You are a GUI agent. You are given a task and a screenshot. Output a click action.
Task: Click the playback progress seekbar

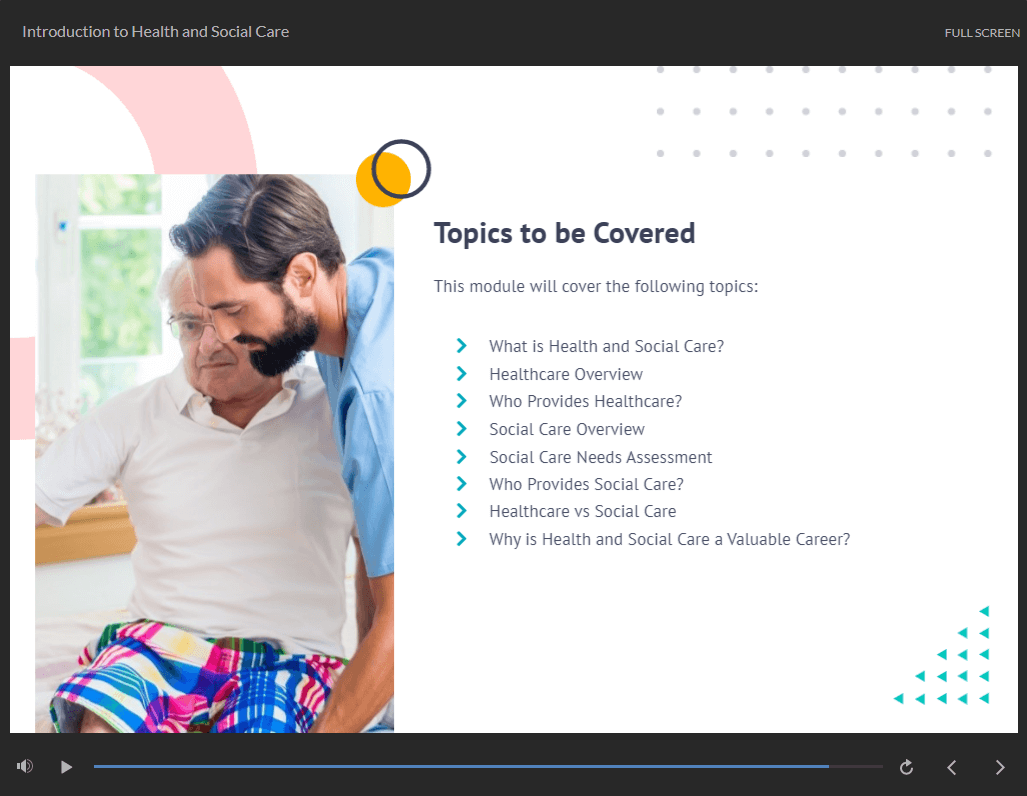point(460,766)
